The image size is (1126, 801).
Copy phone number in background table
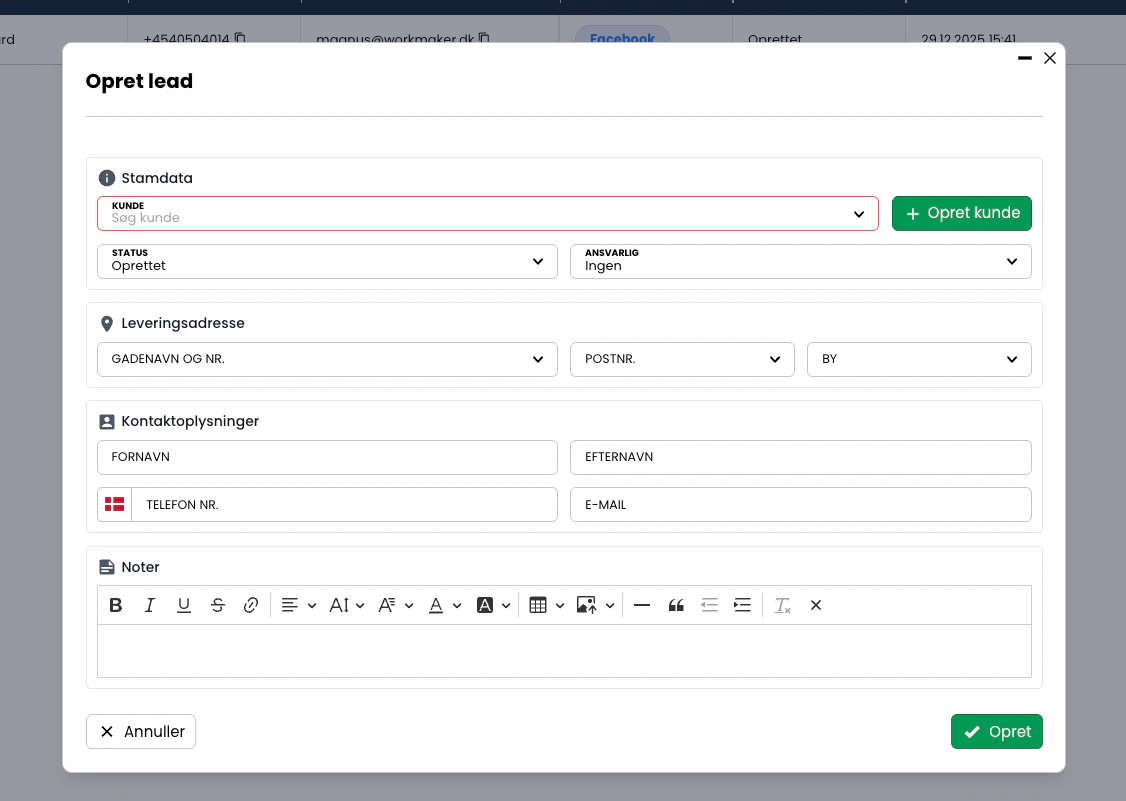240,38
